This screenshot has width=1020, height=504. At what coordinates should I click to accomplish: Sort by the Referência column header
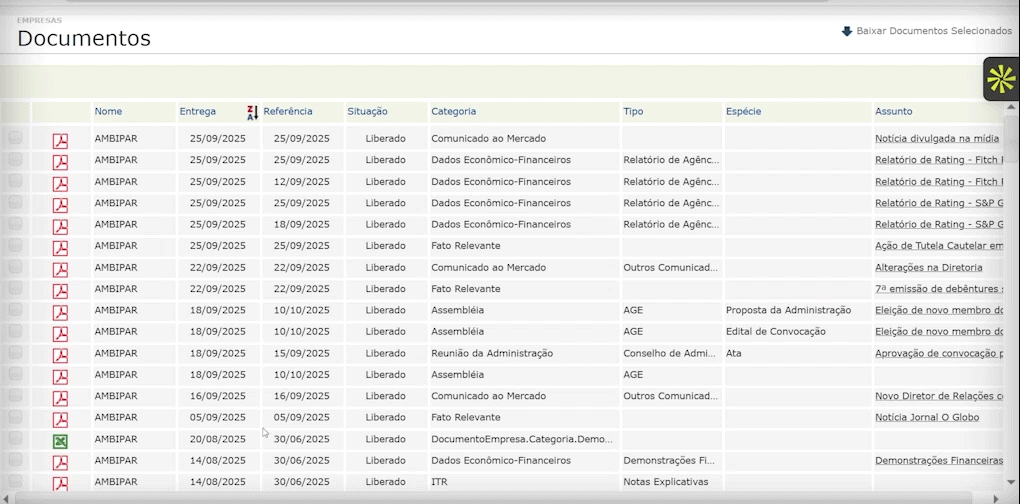point(288,111)
